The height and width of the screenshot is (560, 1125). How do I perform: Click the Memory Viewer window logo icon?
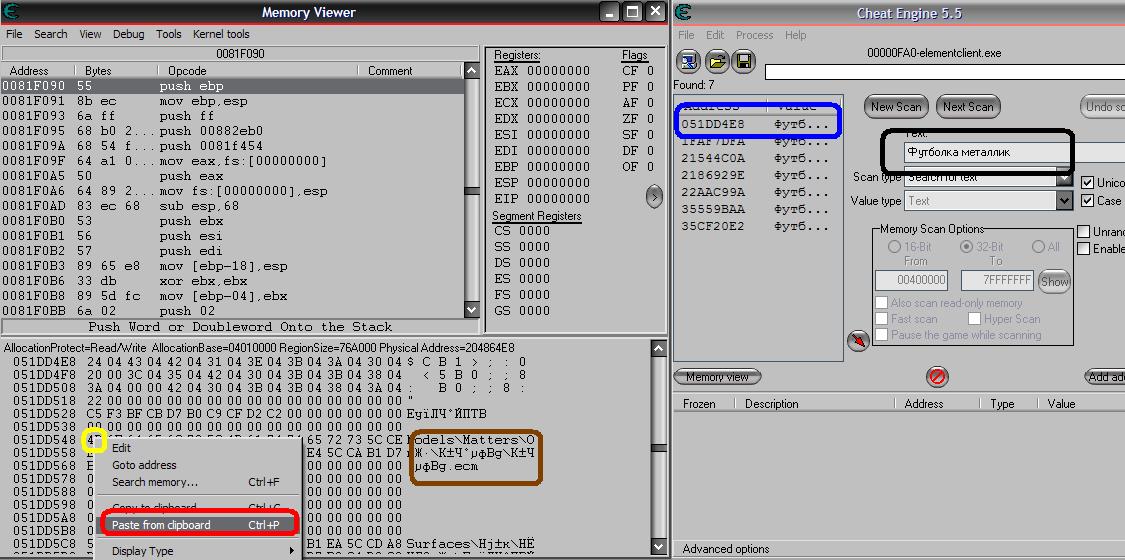pos(11,11)
